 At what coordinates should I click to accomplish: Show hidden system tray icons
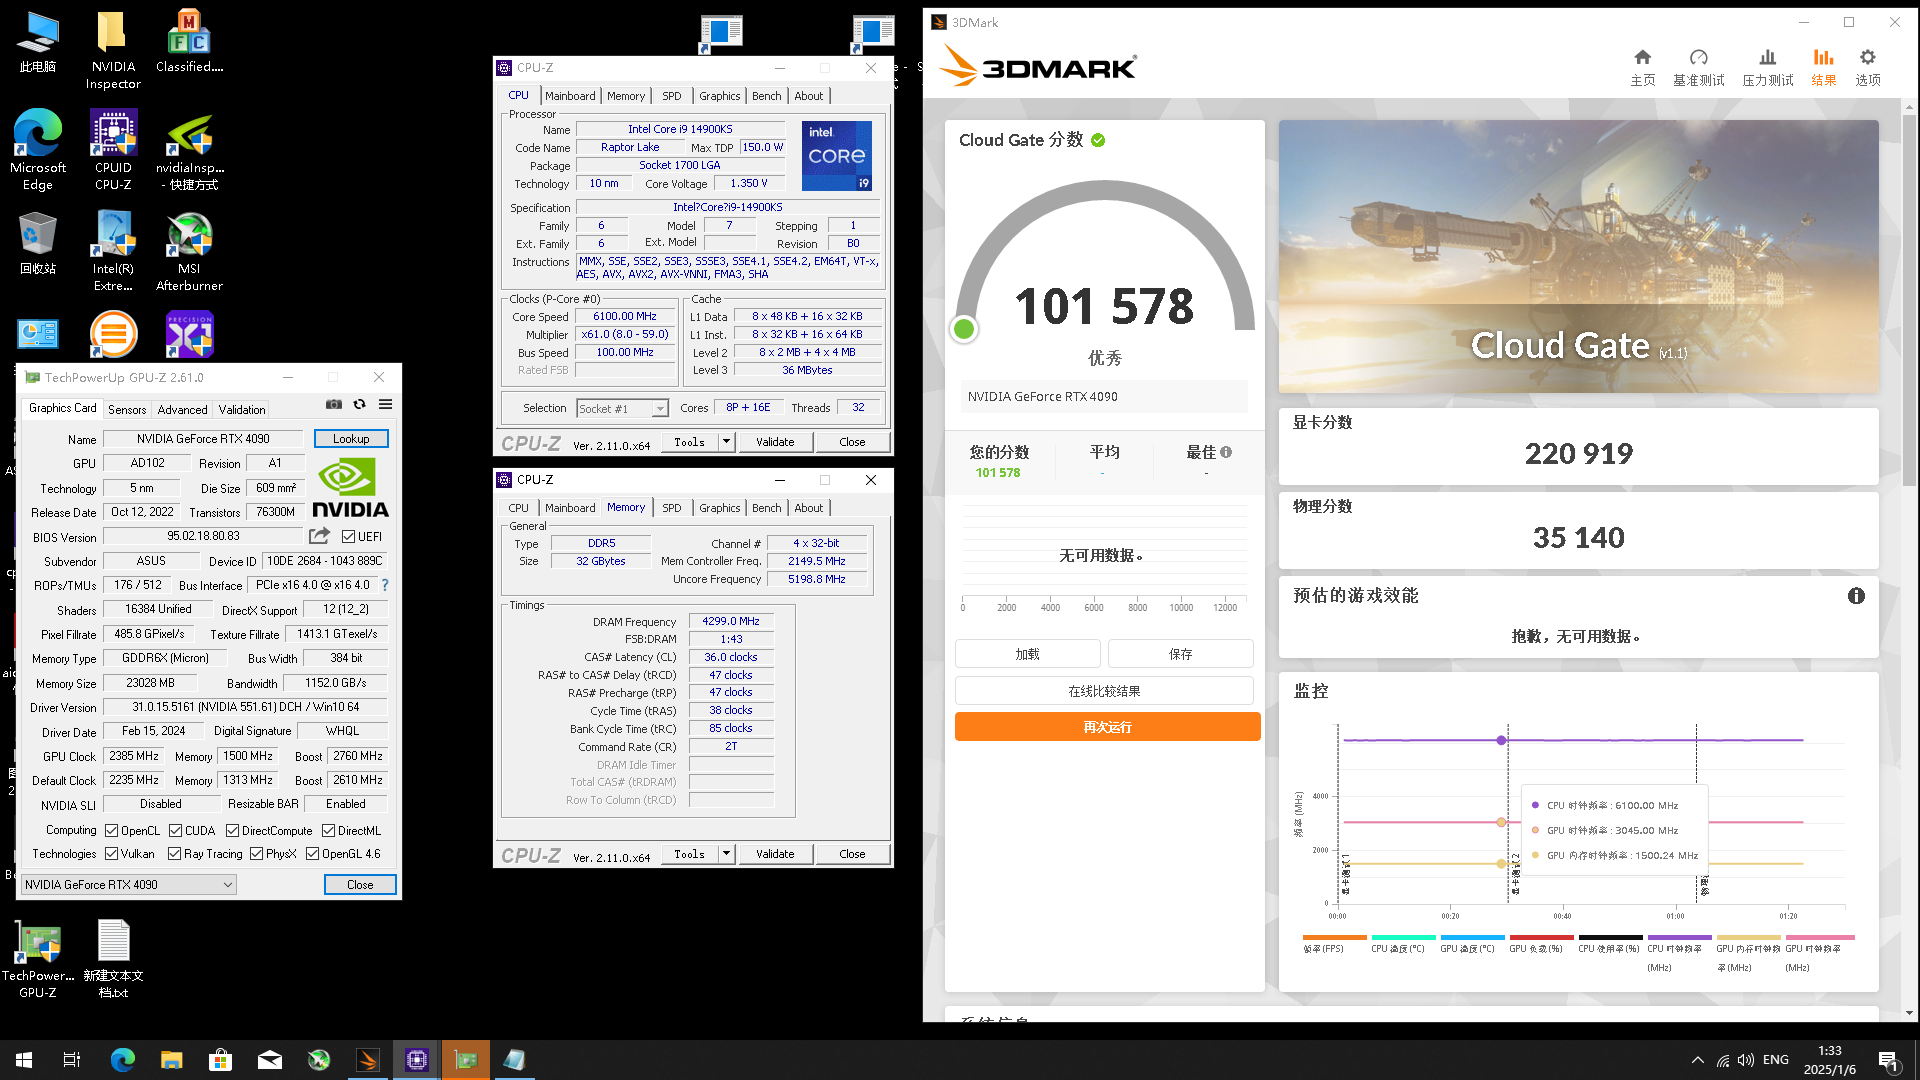pyautogui.click(x=1697, y=1060)
